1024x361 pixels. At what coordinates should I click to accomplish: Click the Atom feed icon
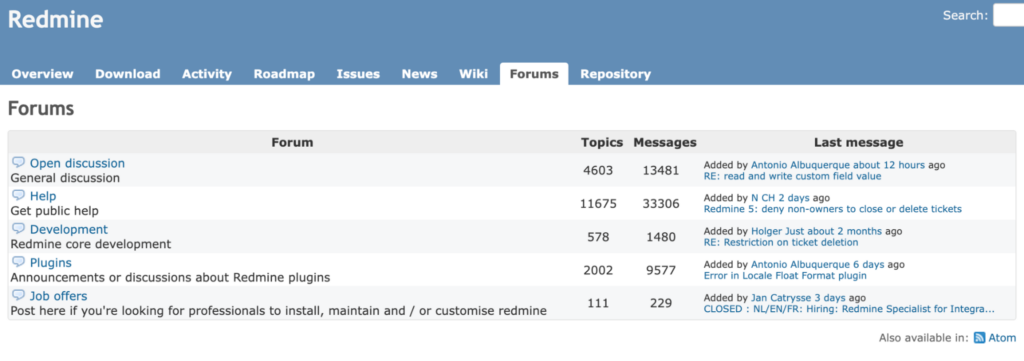pyautogui.click(x=980, y=337)
